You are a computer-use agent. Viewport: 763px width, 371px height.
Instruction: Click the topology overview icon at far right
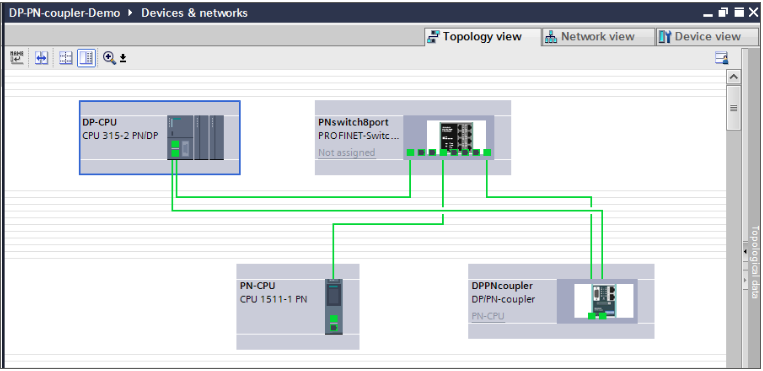pyautogui.click(x=722, y=58)
